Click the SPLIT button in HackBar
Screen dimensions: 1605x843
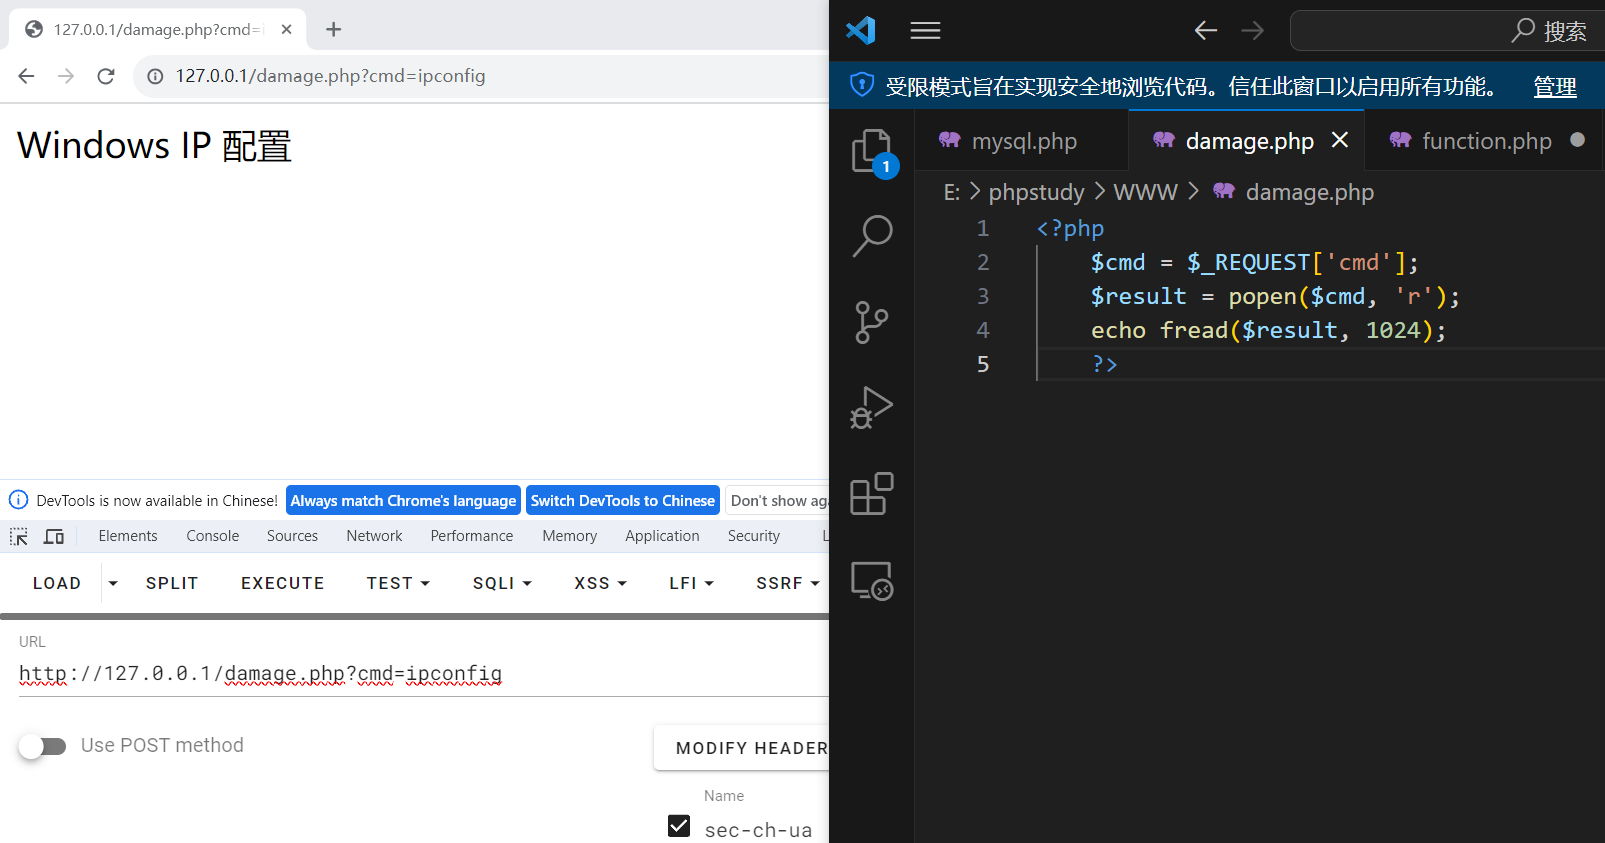click(x=172, y=583)
